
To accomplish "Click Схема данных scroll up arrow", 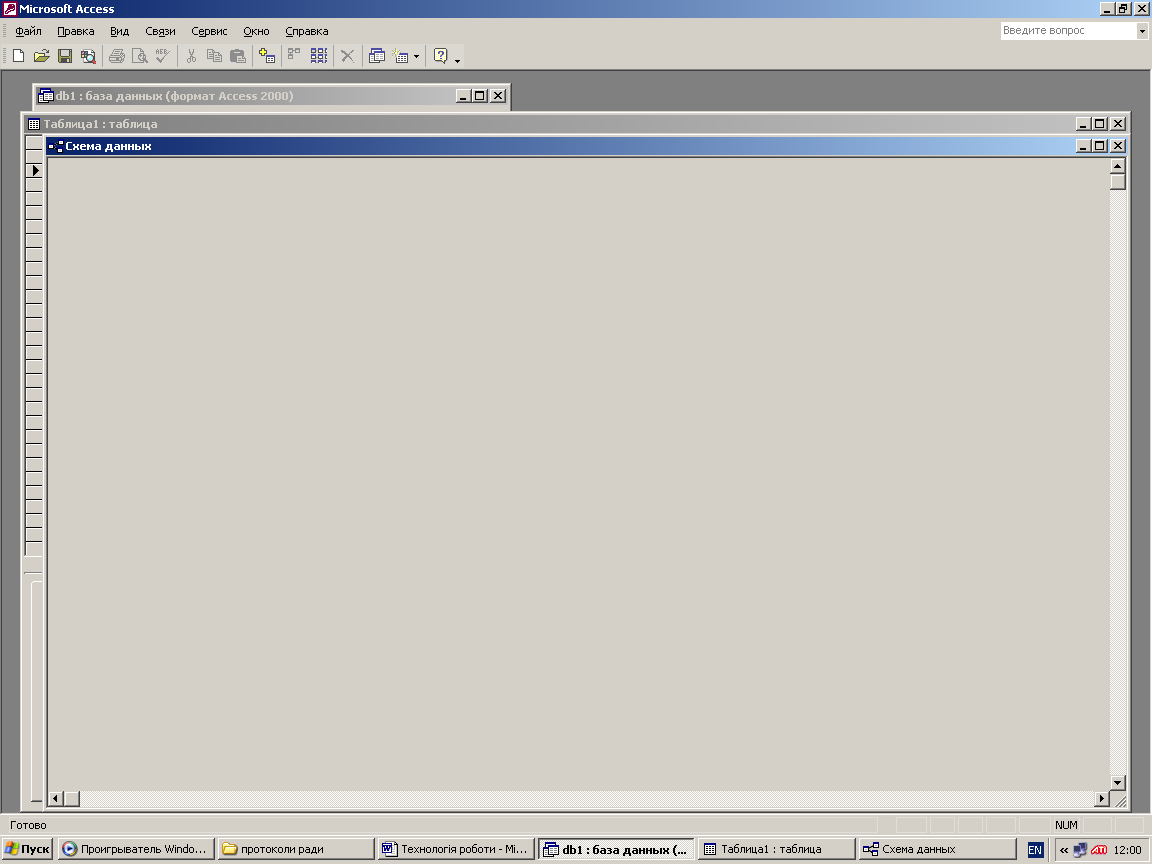I will (x=1117, y=166).
